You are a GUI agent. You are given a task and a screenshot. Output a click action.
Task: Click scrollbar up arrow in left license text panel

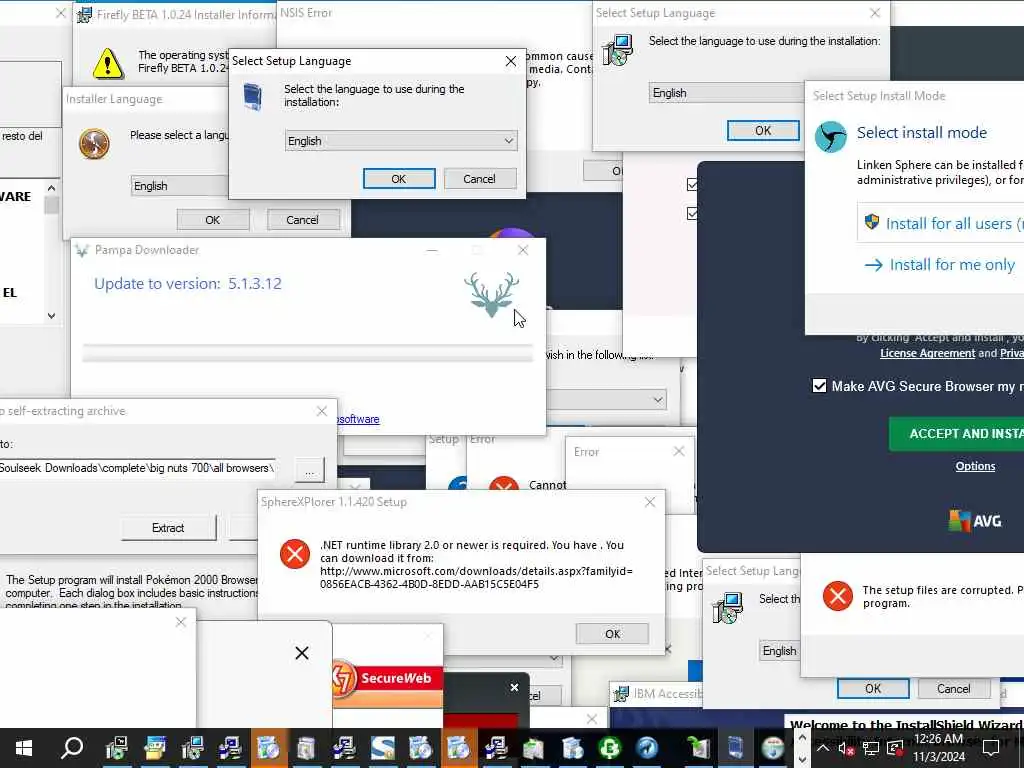coord(52,188)
